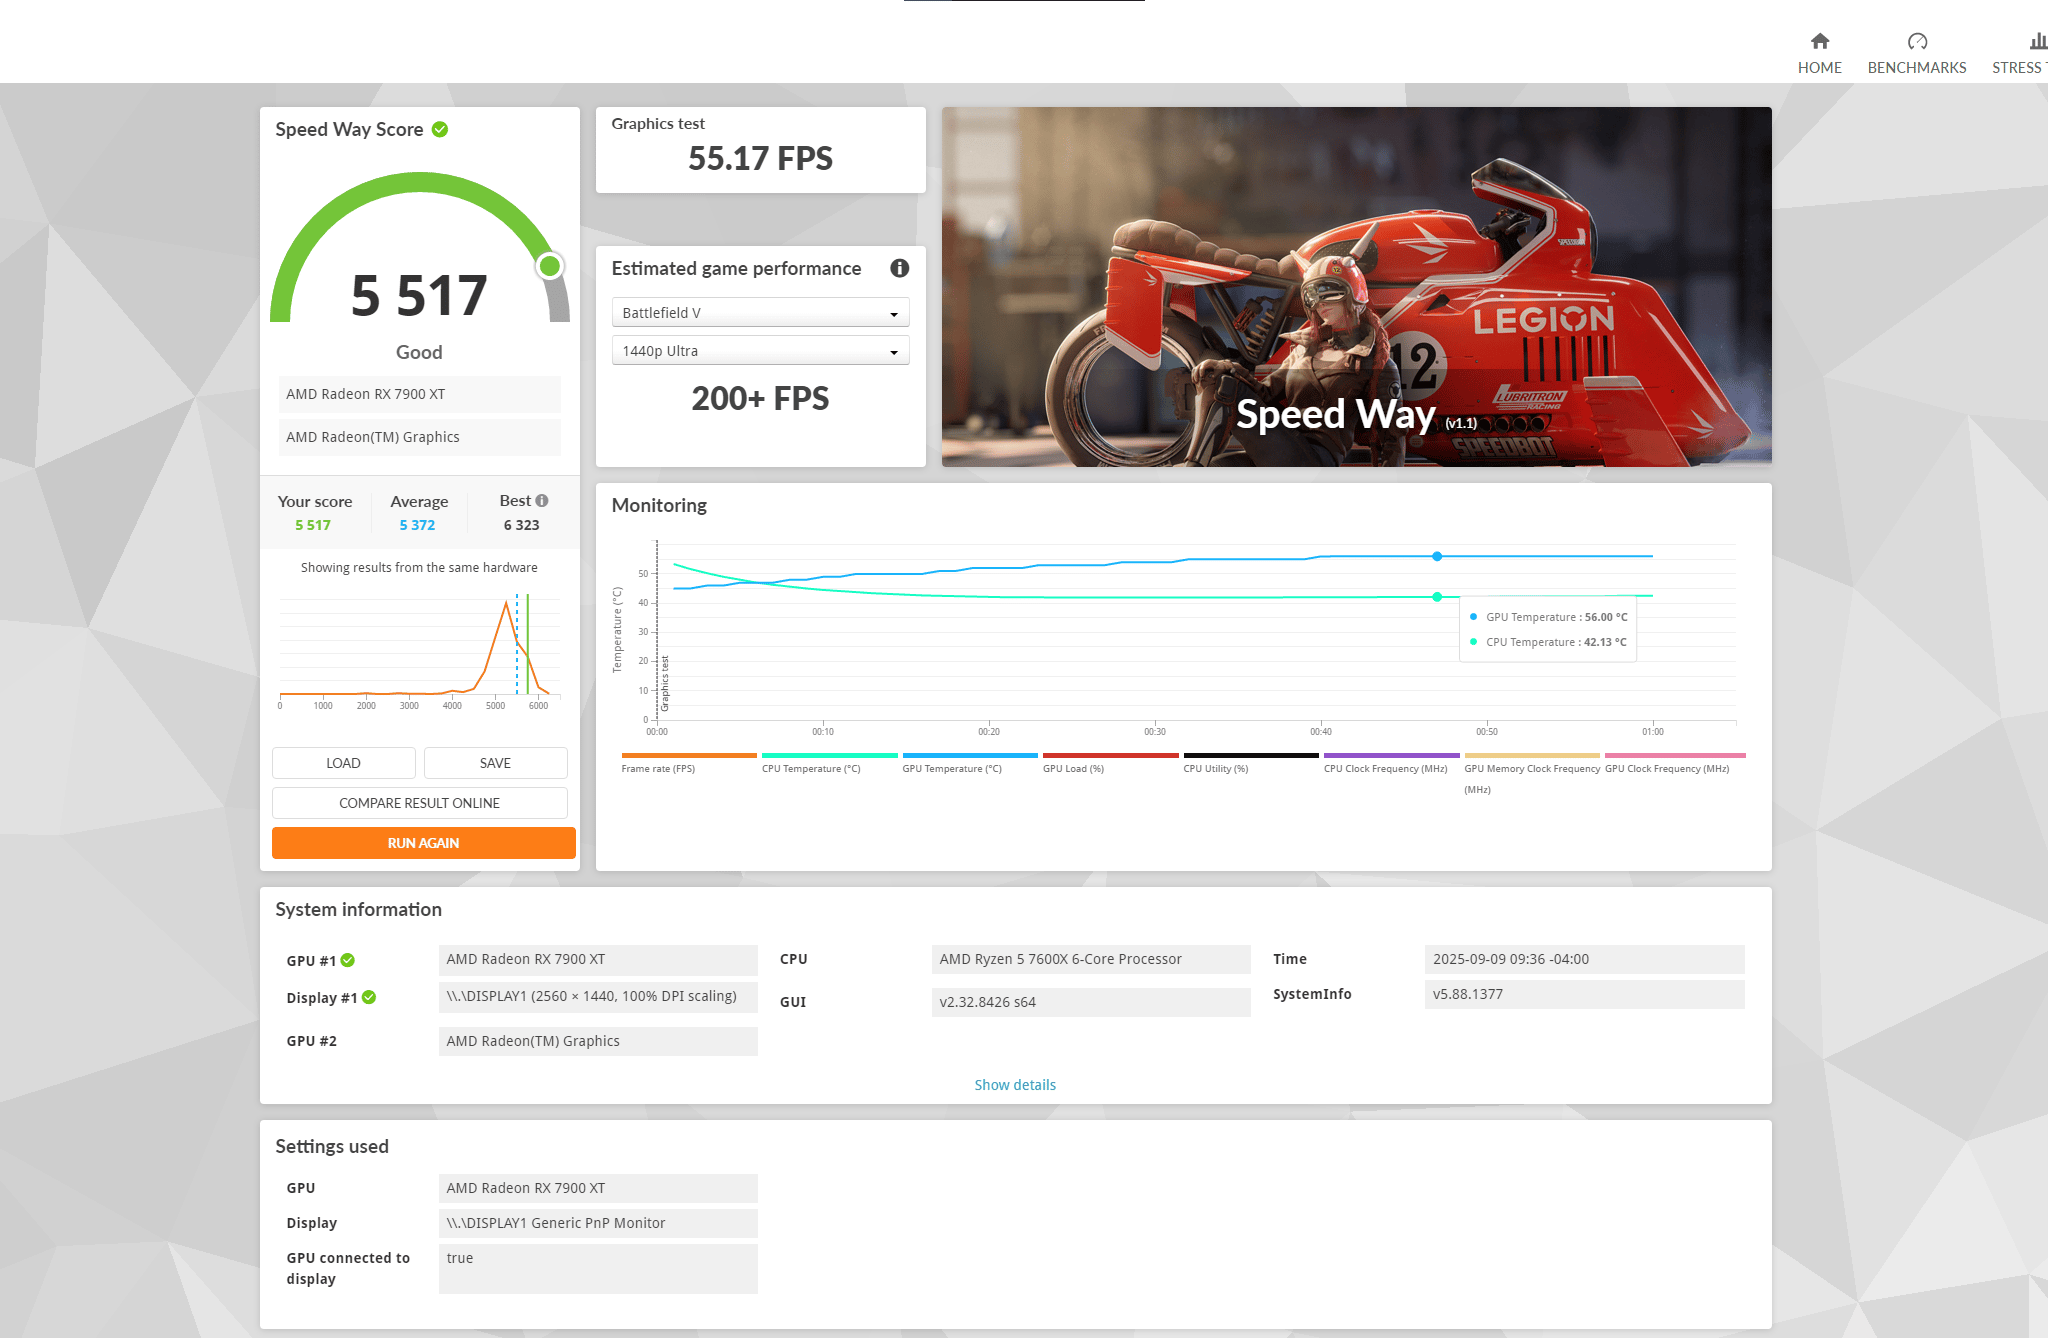The height and width of the screenshot is (1338, 2048).
Task: Go to the HOME menu item
Action: pos(1819,67)
